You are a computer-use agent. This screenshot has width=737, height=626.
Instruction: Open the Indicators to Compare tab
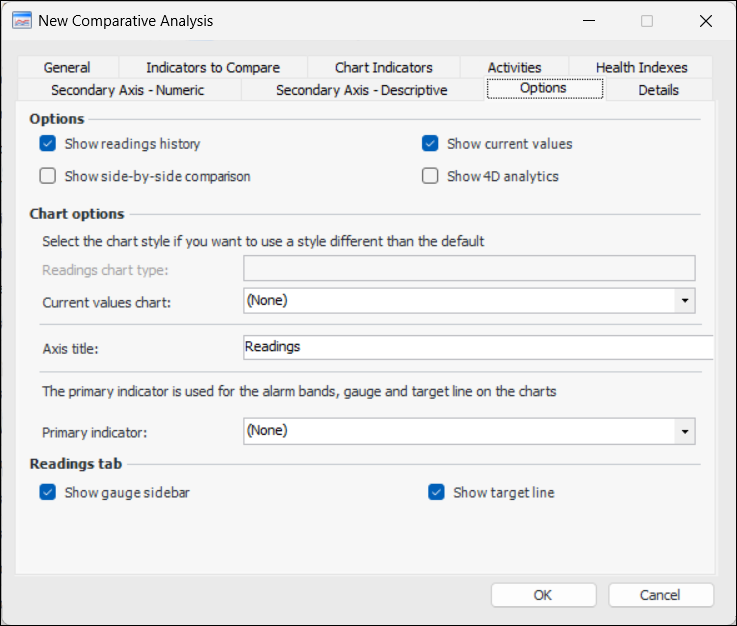(x=213, y=68)
